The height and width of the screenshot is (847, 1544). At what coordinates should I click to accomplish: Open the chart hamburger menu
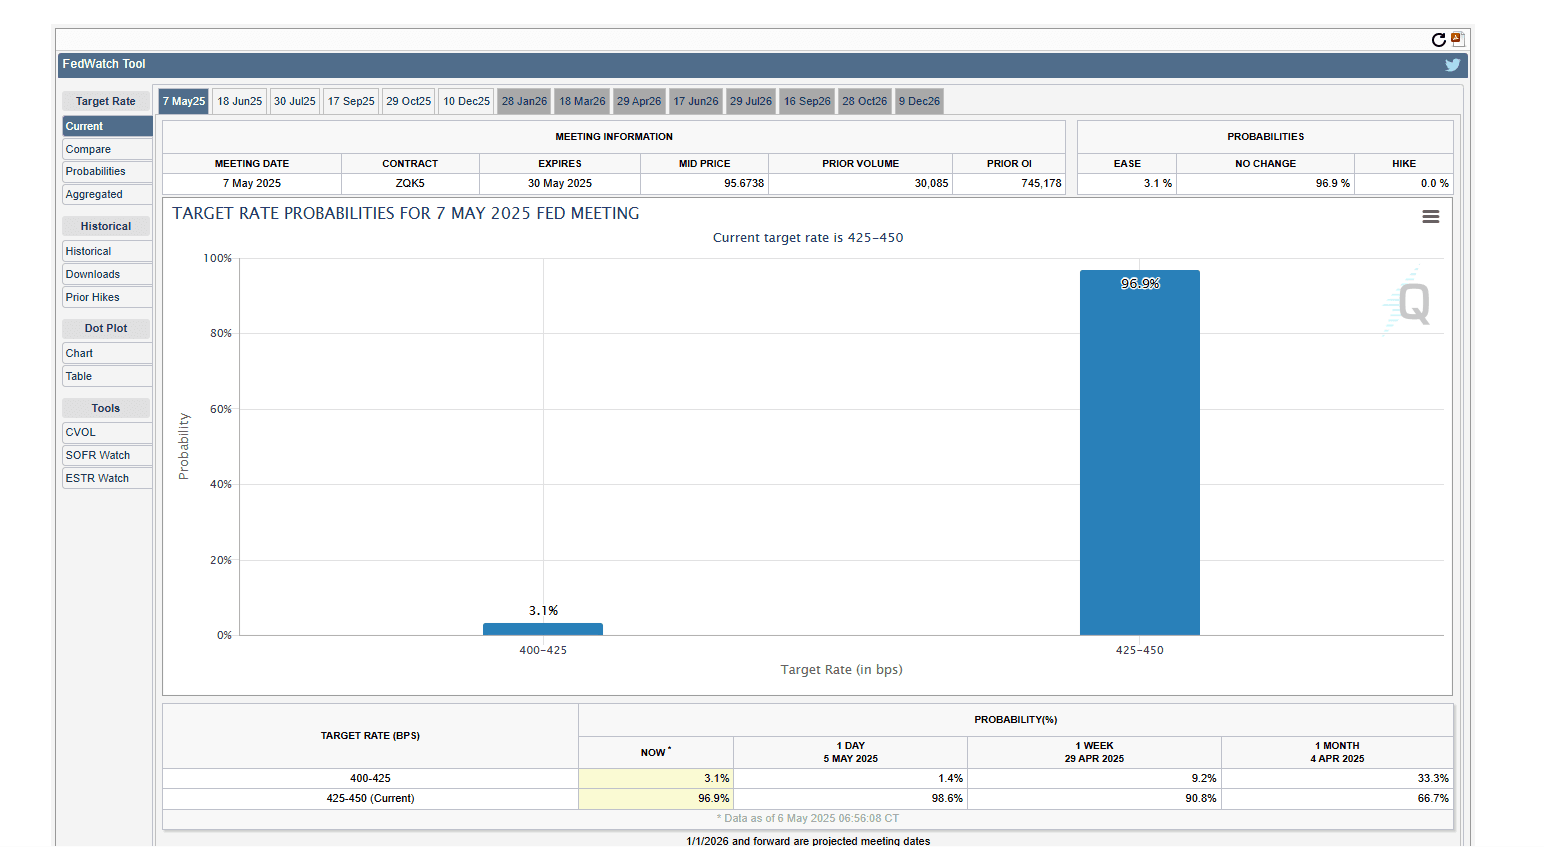point(1430,217)
